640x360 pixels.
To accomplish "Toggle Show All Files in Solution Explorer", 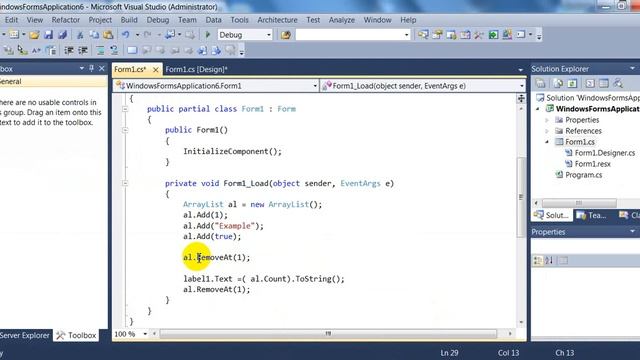I will pos(558,84).
